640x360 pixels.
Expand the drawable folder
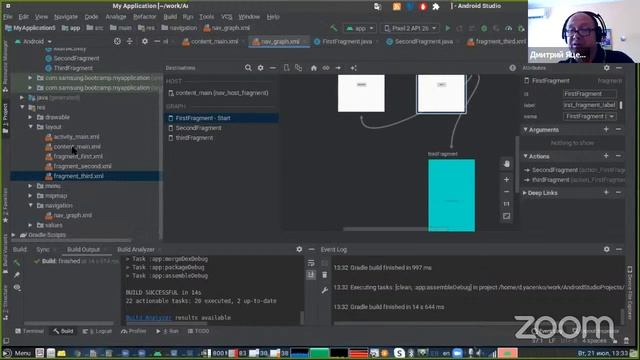click(x=31, y=117)
